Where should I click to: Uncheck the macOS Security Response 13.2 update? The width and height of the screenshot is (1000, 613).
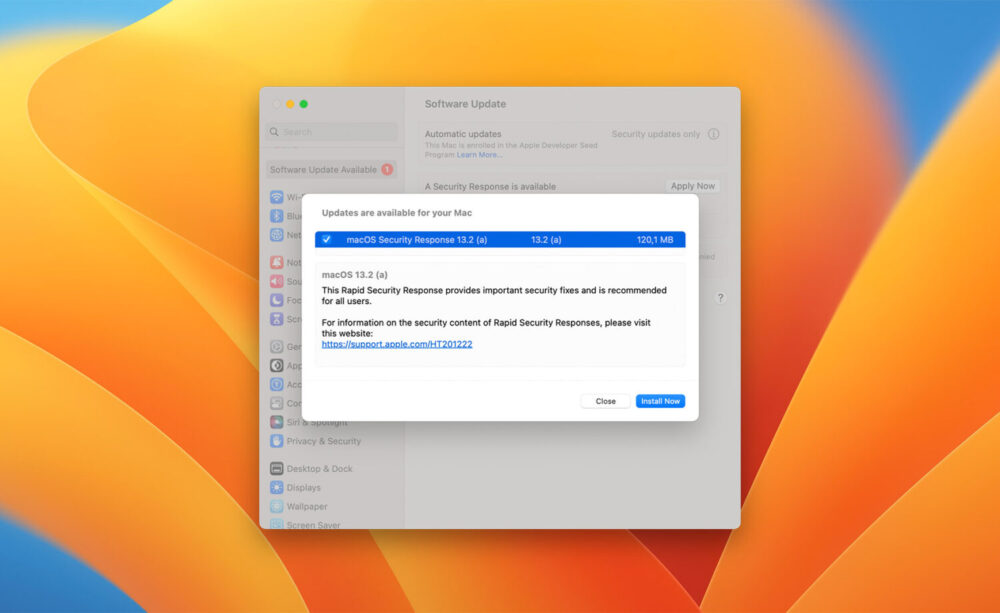(x=327, y=239)
